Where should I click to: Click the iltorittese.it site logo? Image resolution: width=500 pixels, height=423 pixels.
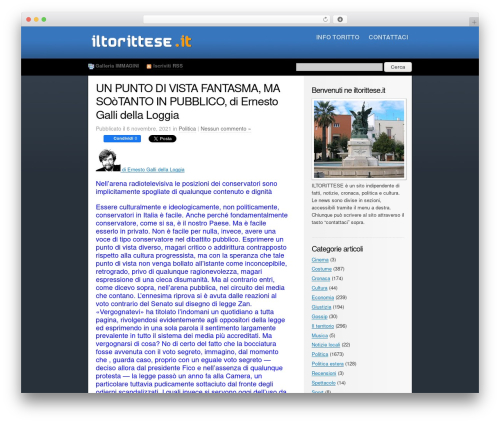tap(141, 41)
